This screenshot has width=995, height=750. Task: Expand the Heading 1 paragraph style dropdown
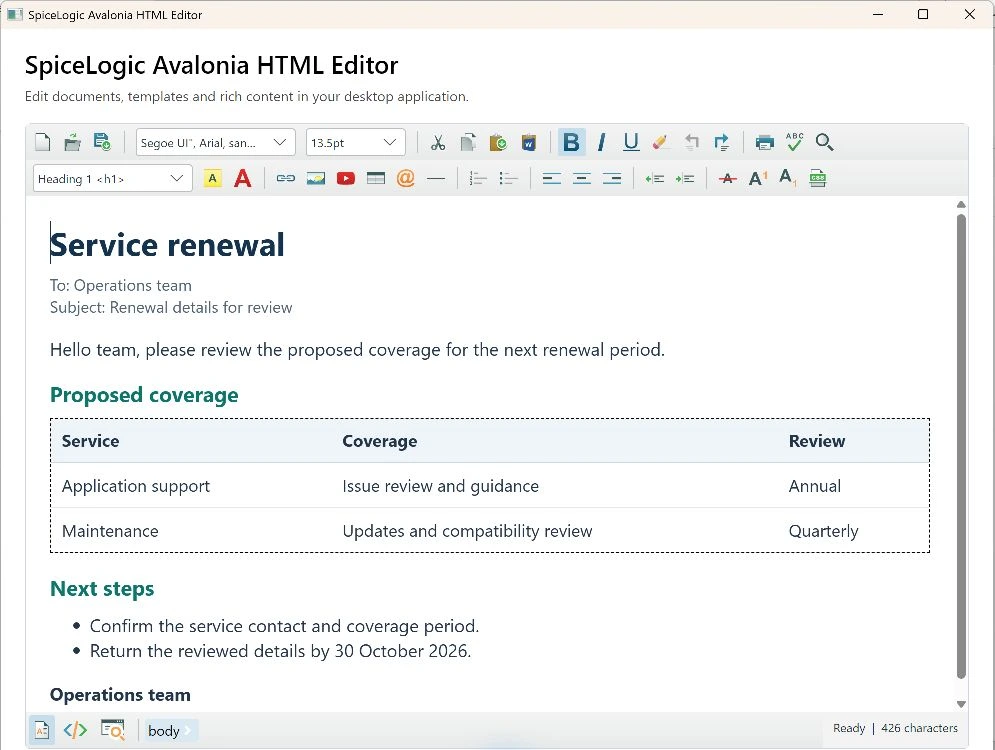pyautogui.click(x=112, y=179)
